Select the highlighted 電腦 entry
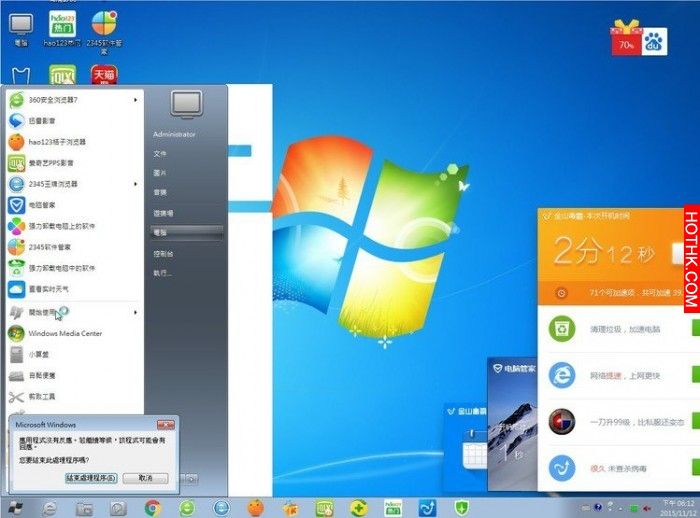This screenshot has height=518, width=700. 187,233
